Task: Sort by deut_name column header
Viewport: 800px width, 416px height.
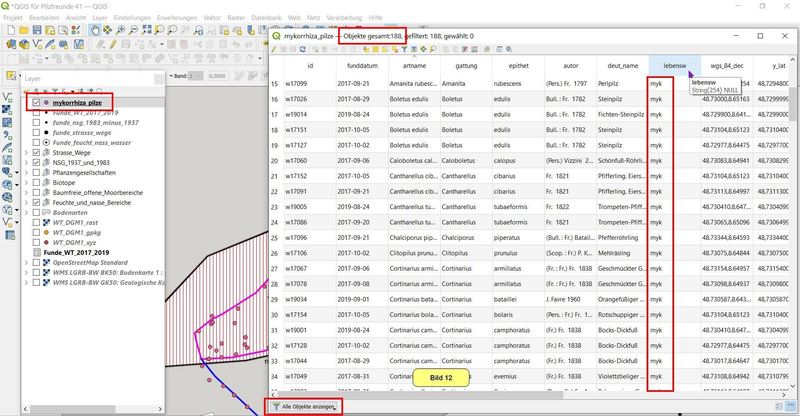Action: tap(622, 66)
